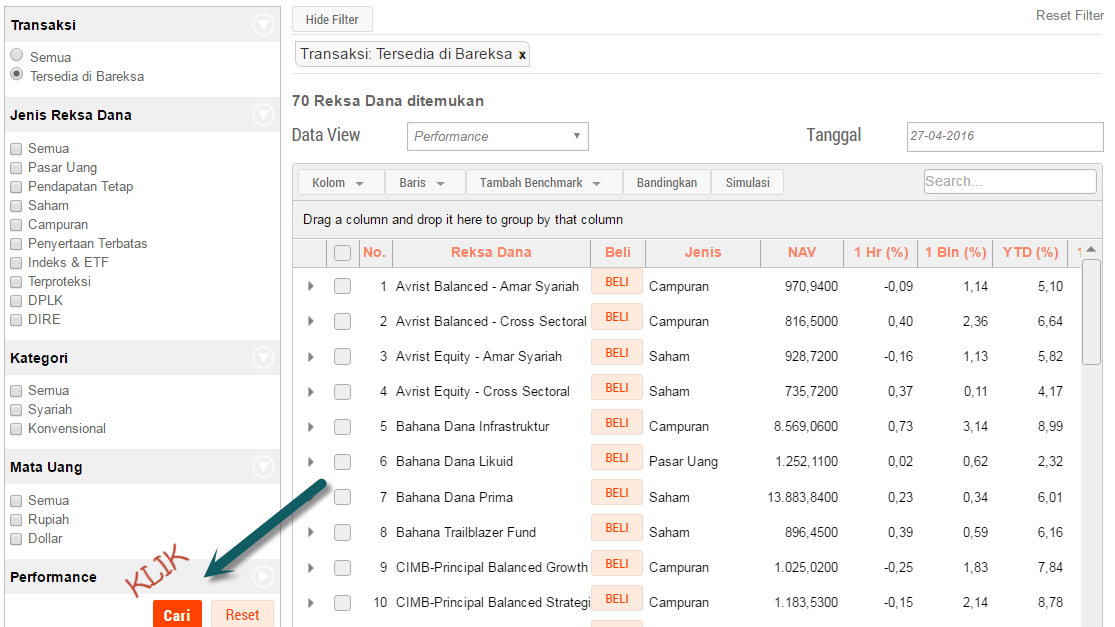Expand row details for Avrist Equity - Amar Syariah
Viewport: 1115px width, 627px height.
(311, 356)
